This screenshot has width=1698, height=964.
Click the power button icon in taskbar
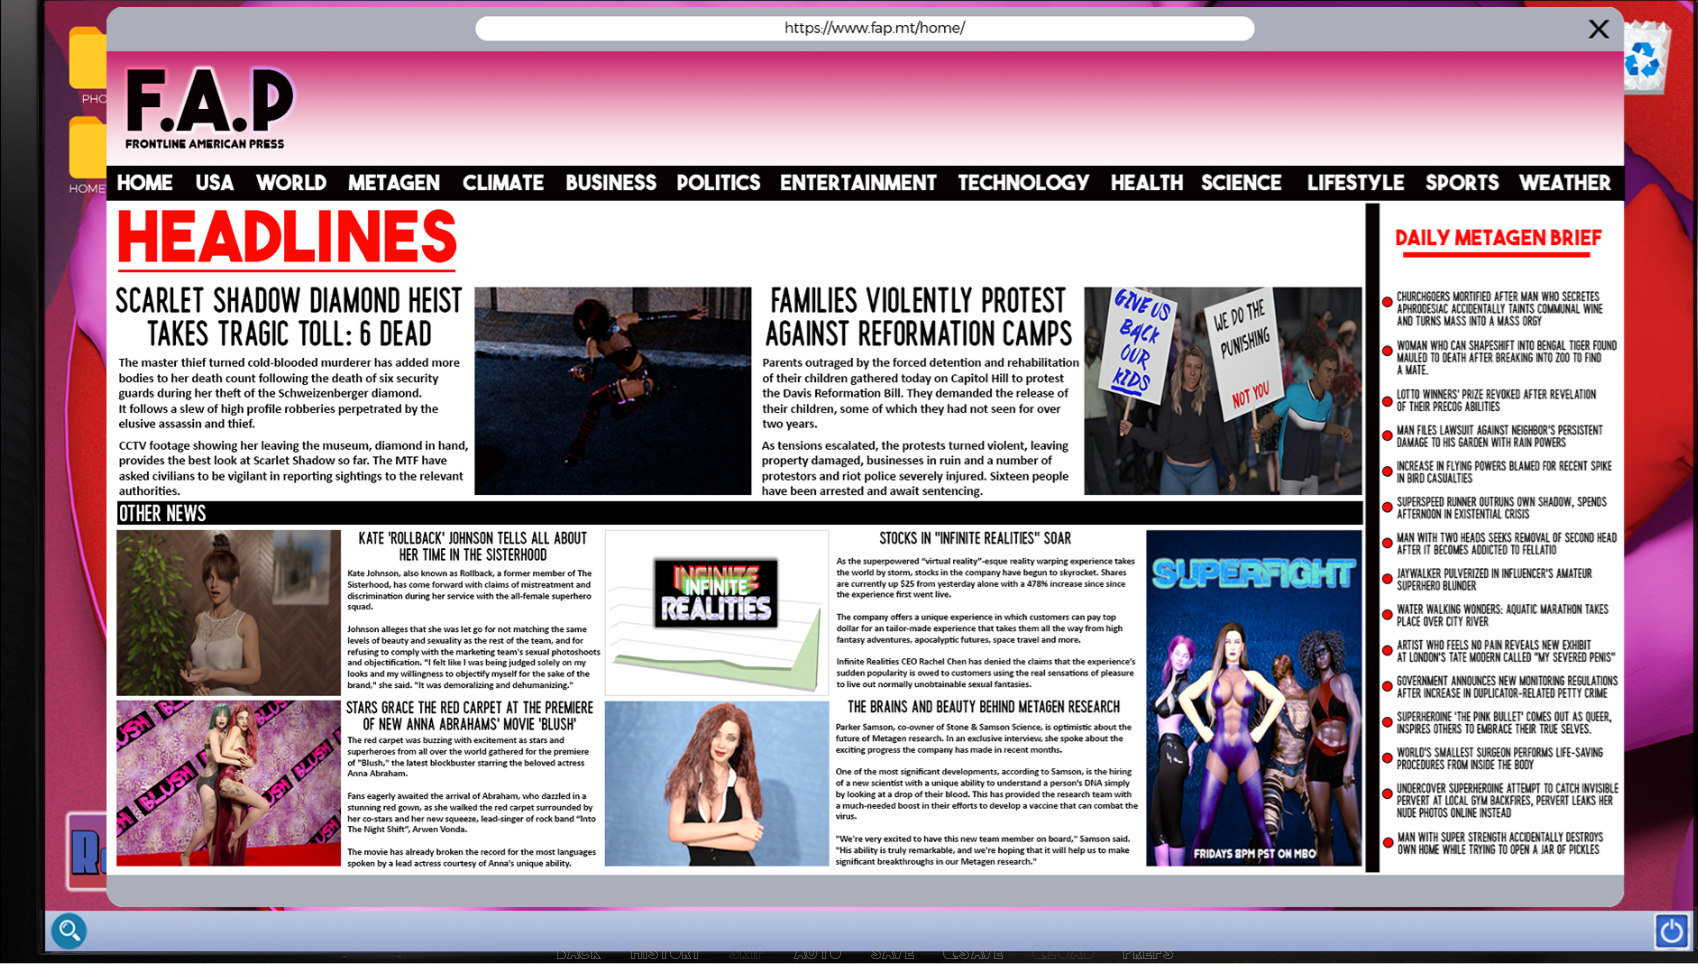point(1671,931)
